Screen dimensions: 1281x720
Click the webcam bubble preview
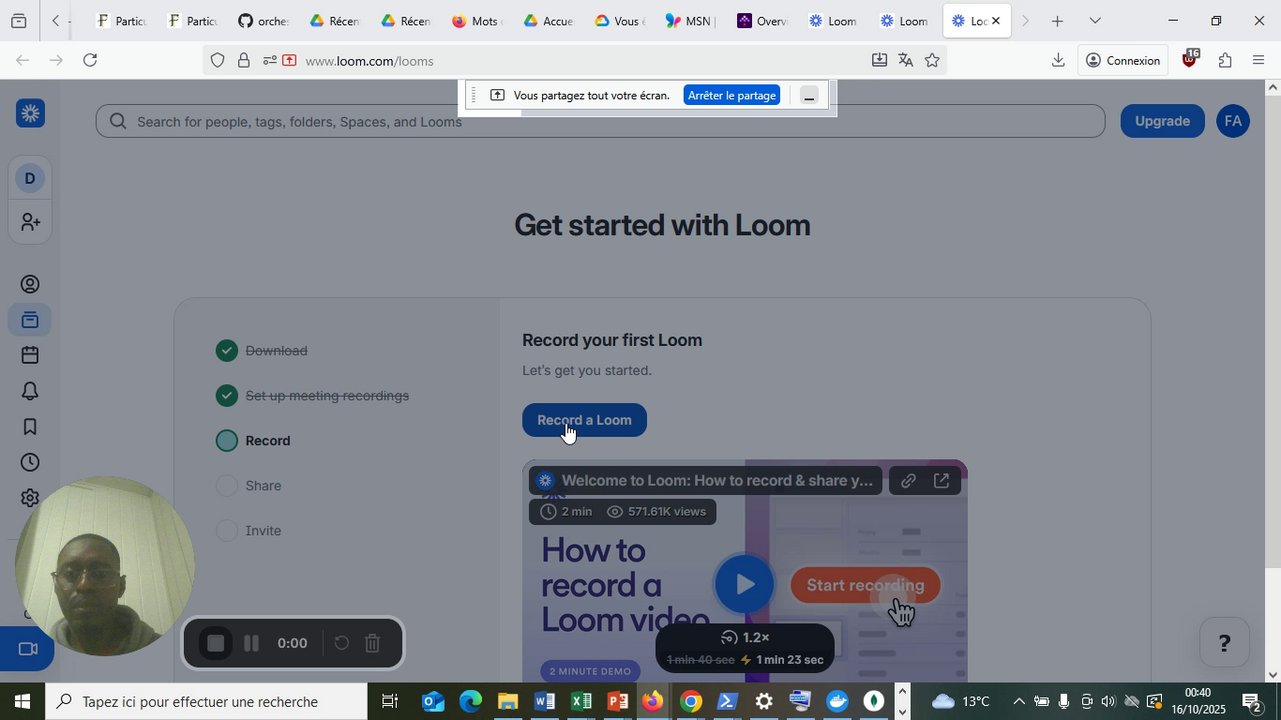(x=104, y=566)
